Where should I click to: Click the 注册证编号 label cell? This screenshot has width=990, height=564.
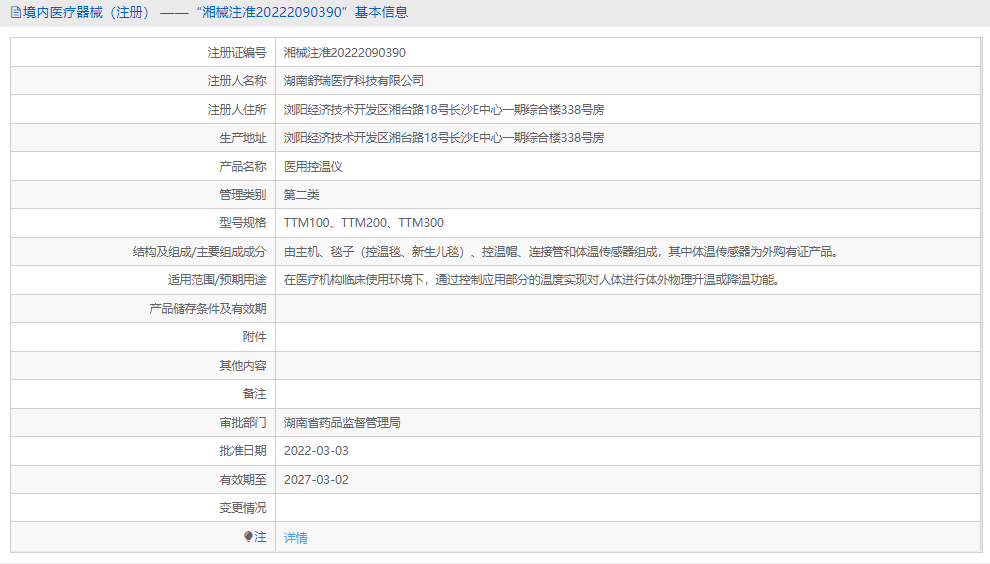[x=143, y=52]
